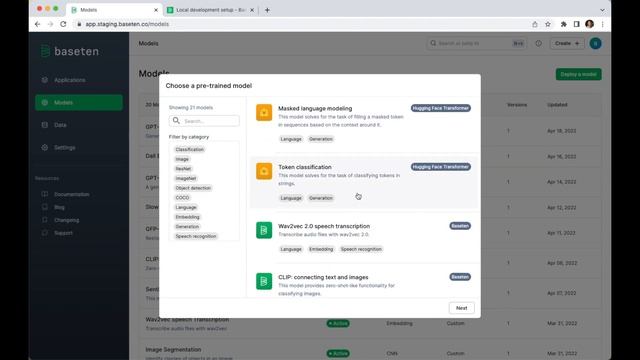Viewport: 640px width, 360px height.
Task: Click the Baseten badge on Wav2vec 2.0
Action: tap(460, 226)
